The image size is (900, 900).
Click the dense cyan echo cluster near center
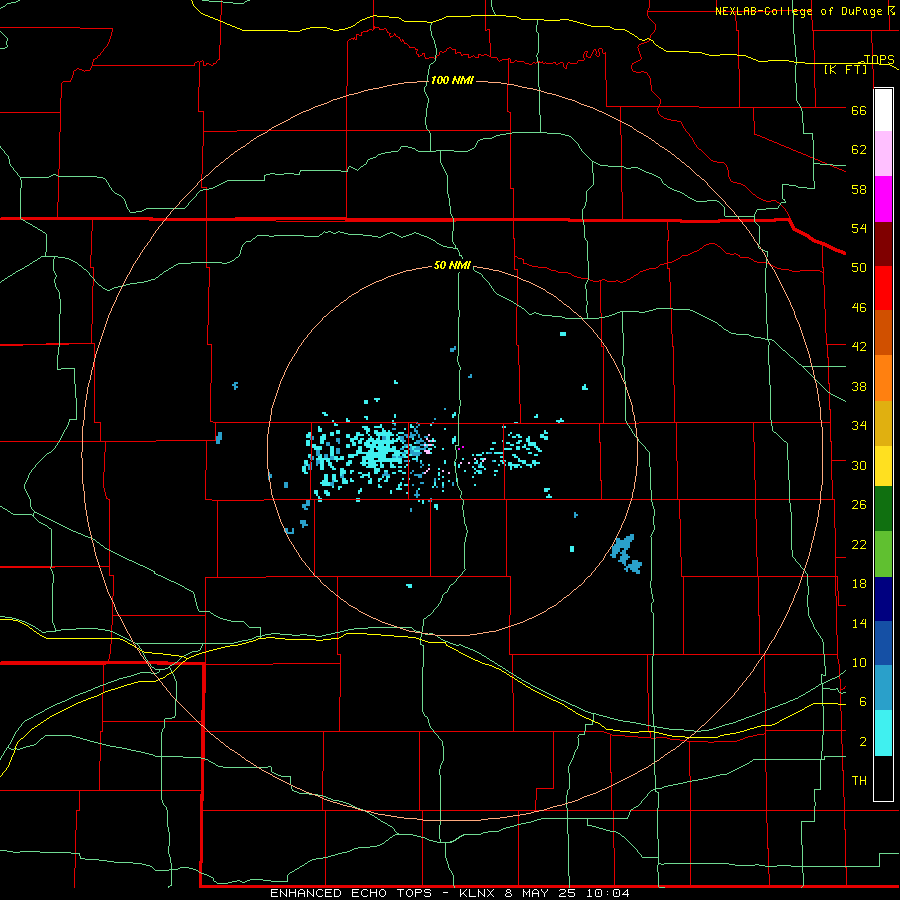[379, 449]
